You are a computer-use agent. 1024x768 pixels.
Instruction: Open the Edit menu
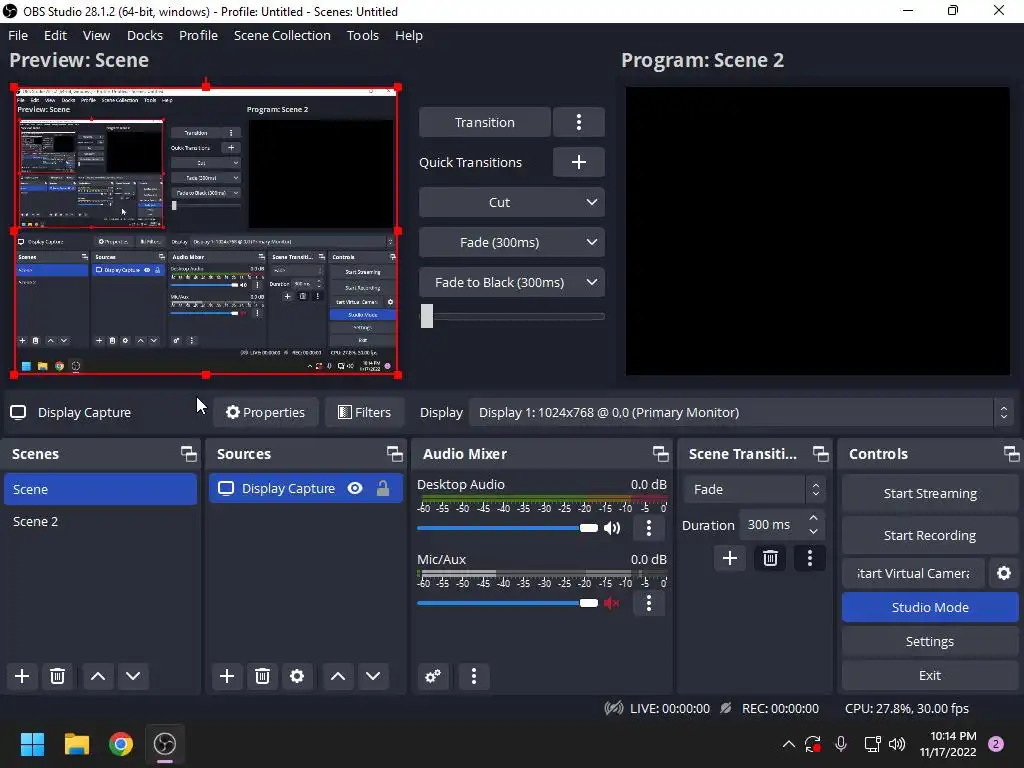point(56,35)
